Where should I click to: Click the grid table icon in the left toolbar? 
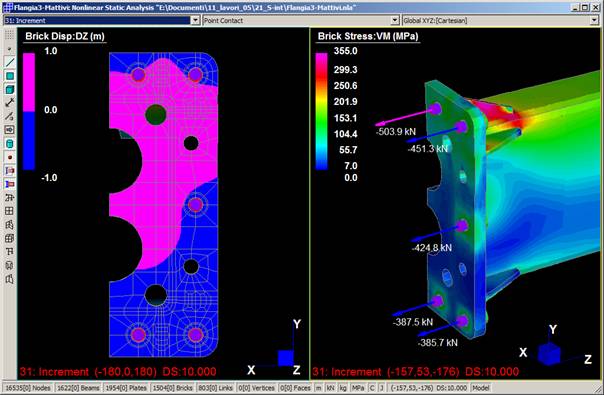(x=10, y=211)
